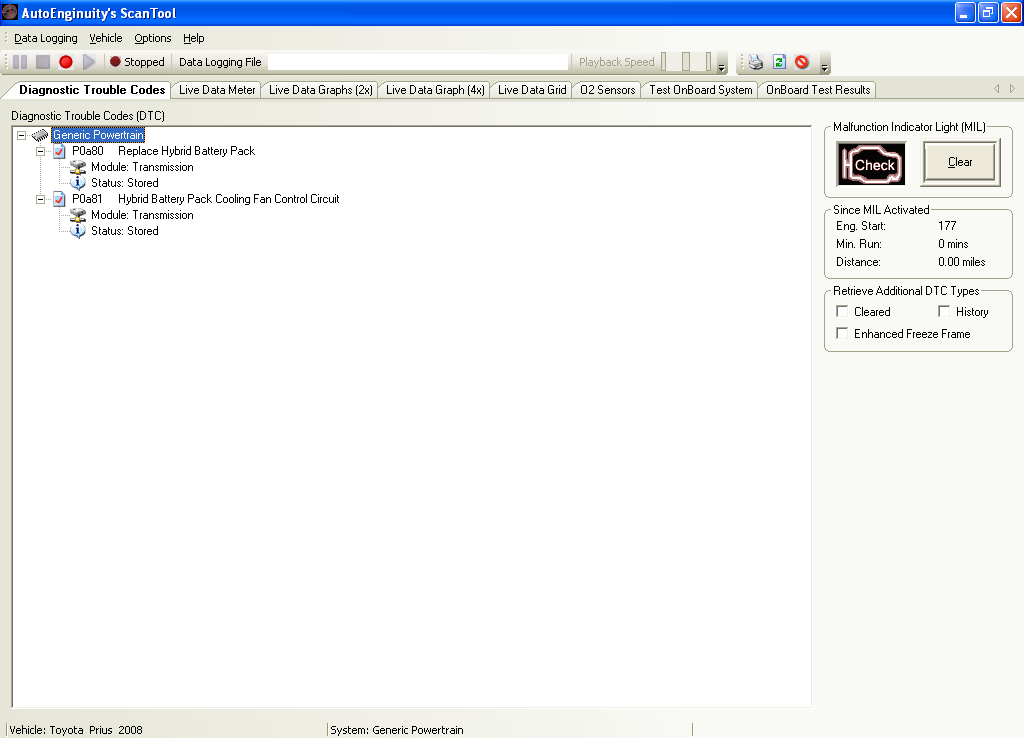Screen dimensions: 1024x738
Task: Open the Vehicle menu
Action: pyautogui.click(x=106, y=38)
